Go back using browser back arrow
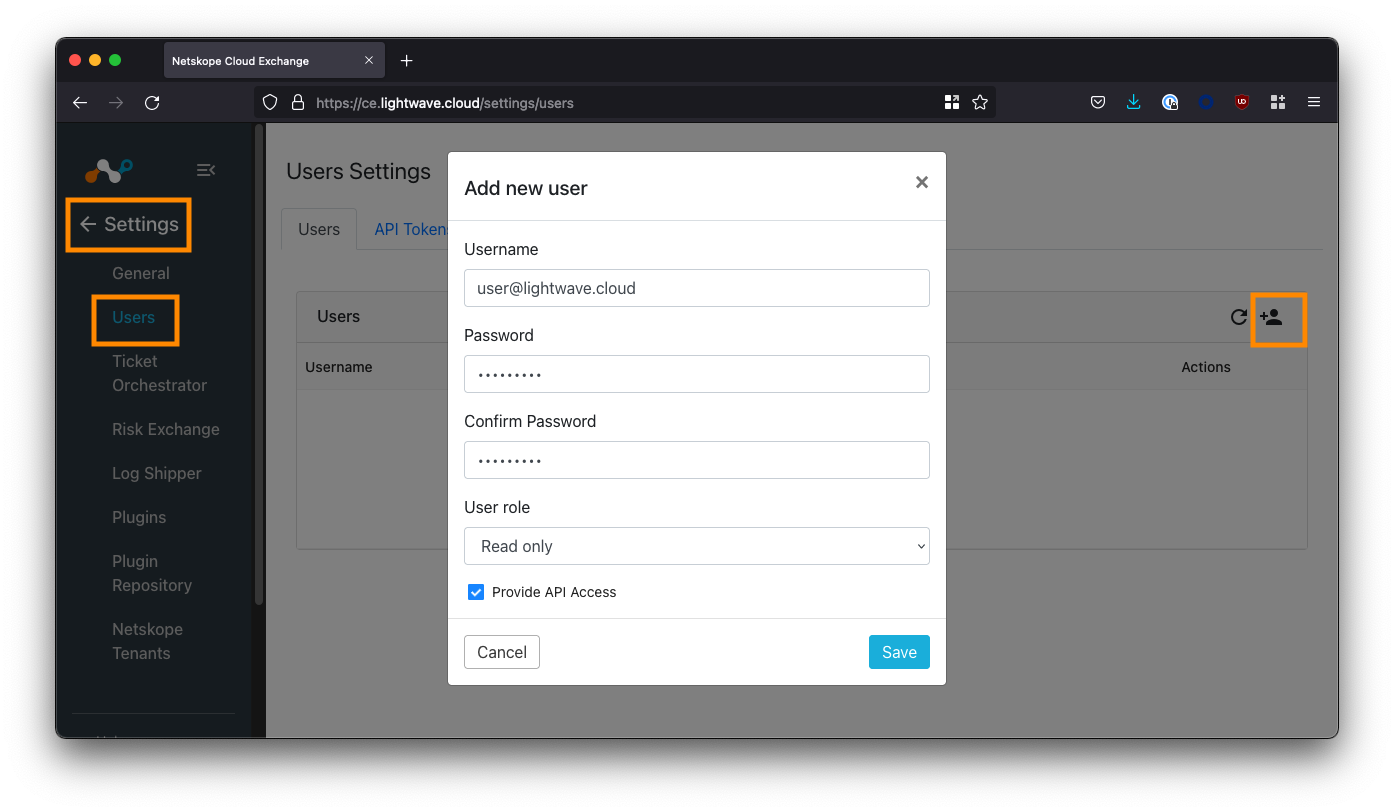 point(81,102)
